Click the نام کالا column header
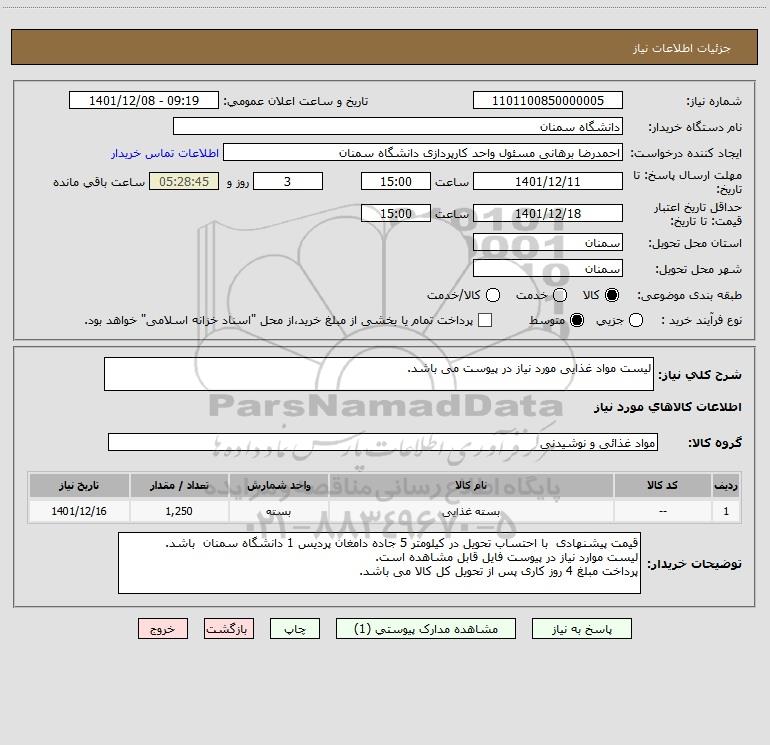Screen dimensions: 770x745 tap(471, 485)
